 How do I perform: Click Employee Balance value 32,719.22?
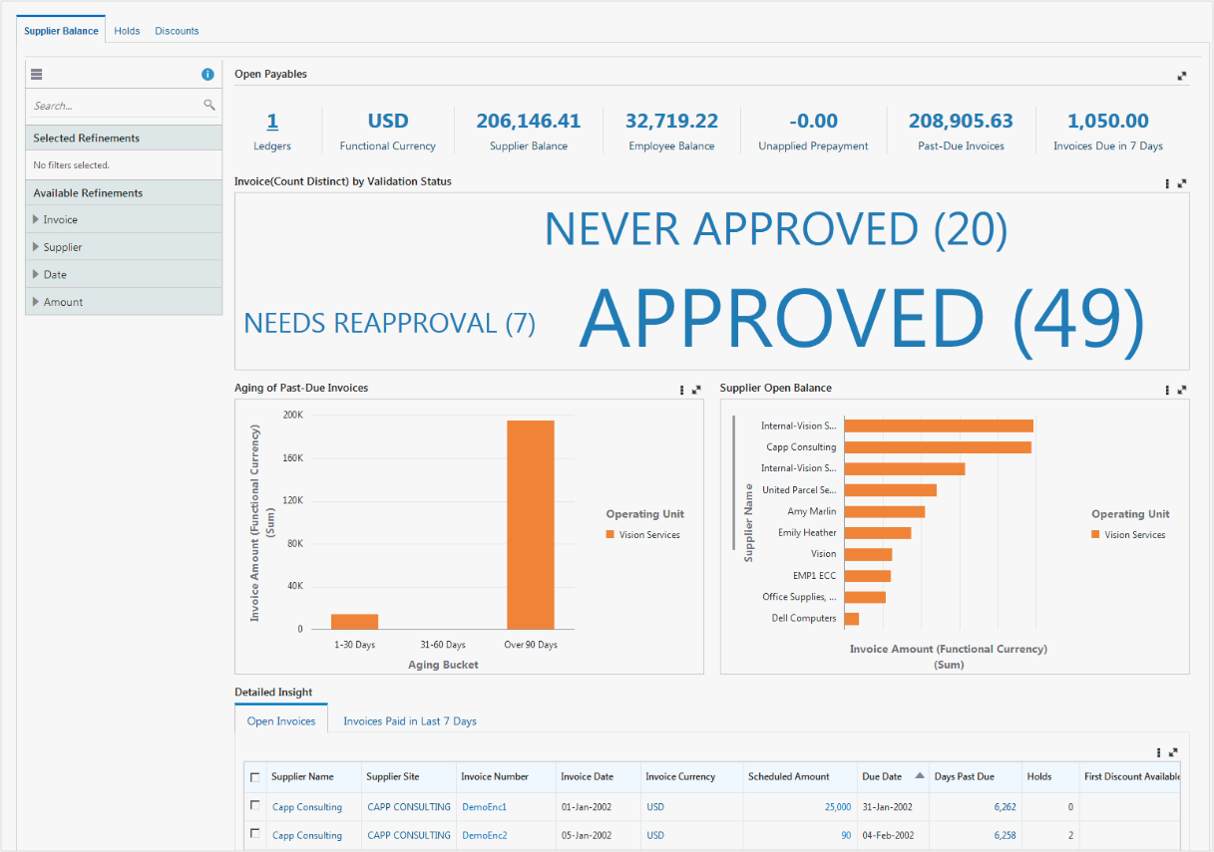point(672,121)
